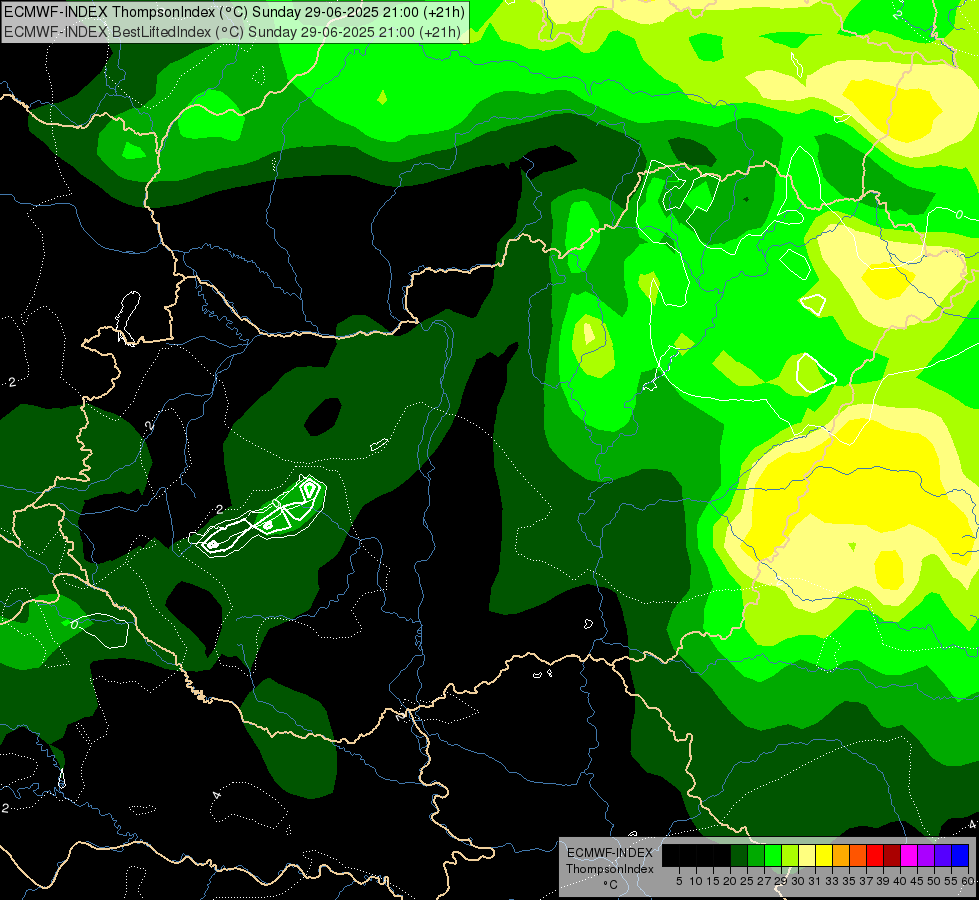The height and width of the screenshot is (900, 979).
Task: Pick the lime 29–30 legend swatch
Action: point(790,855)
